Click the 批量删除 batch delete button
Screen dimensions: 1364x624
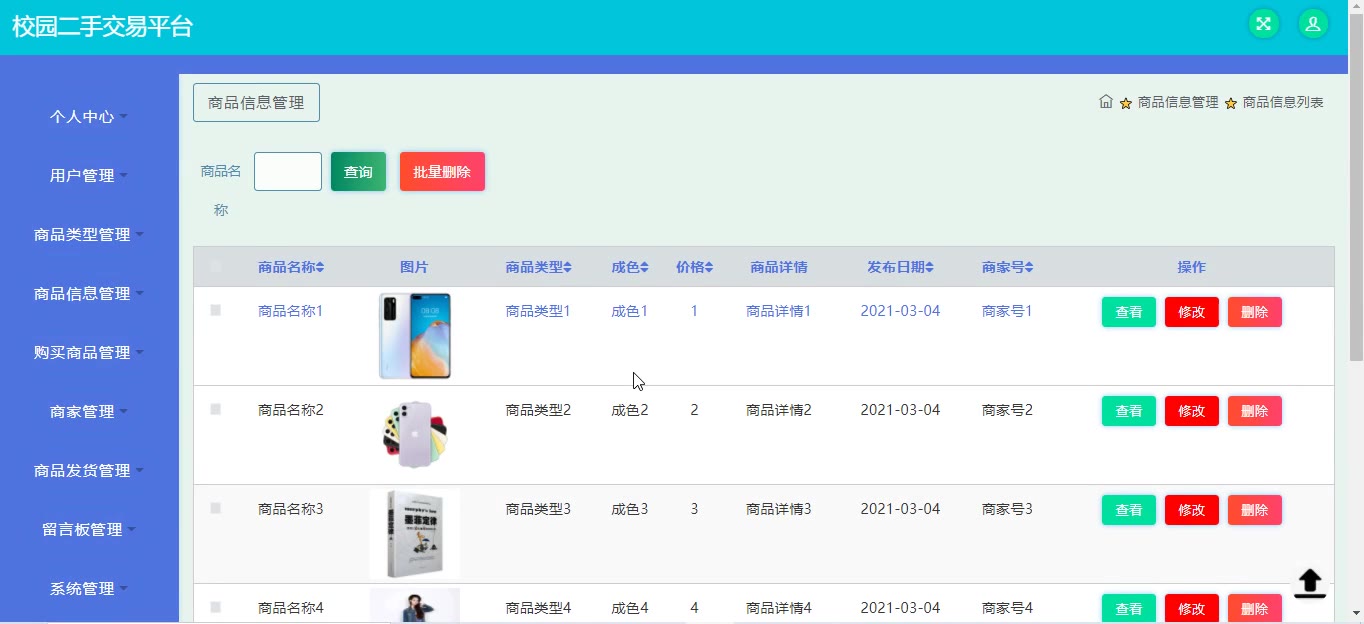pos(442,171)
